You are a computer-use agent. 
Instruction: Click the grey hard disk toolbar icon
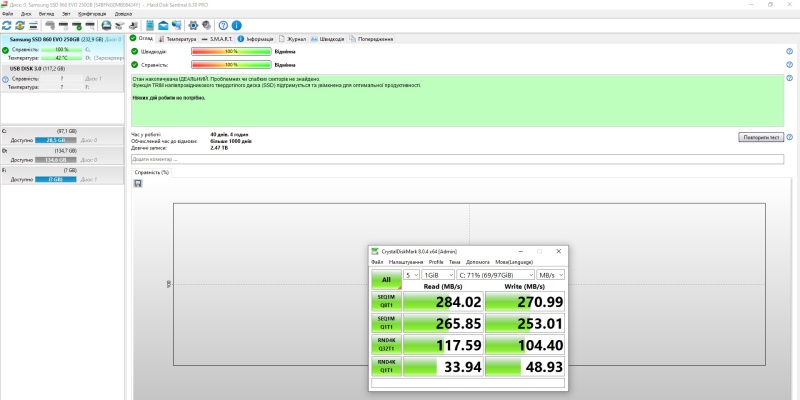[x=50, y=26]
